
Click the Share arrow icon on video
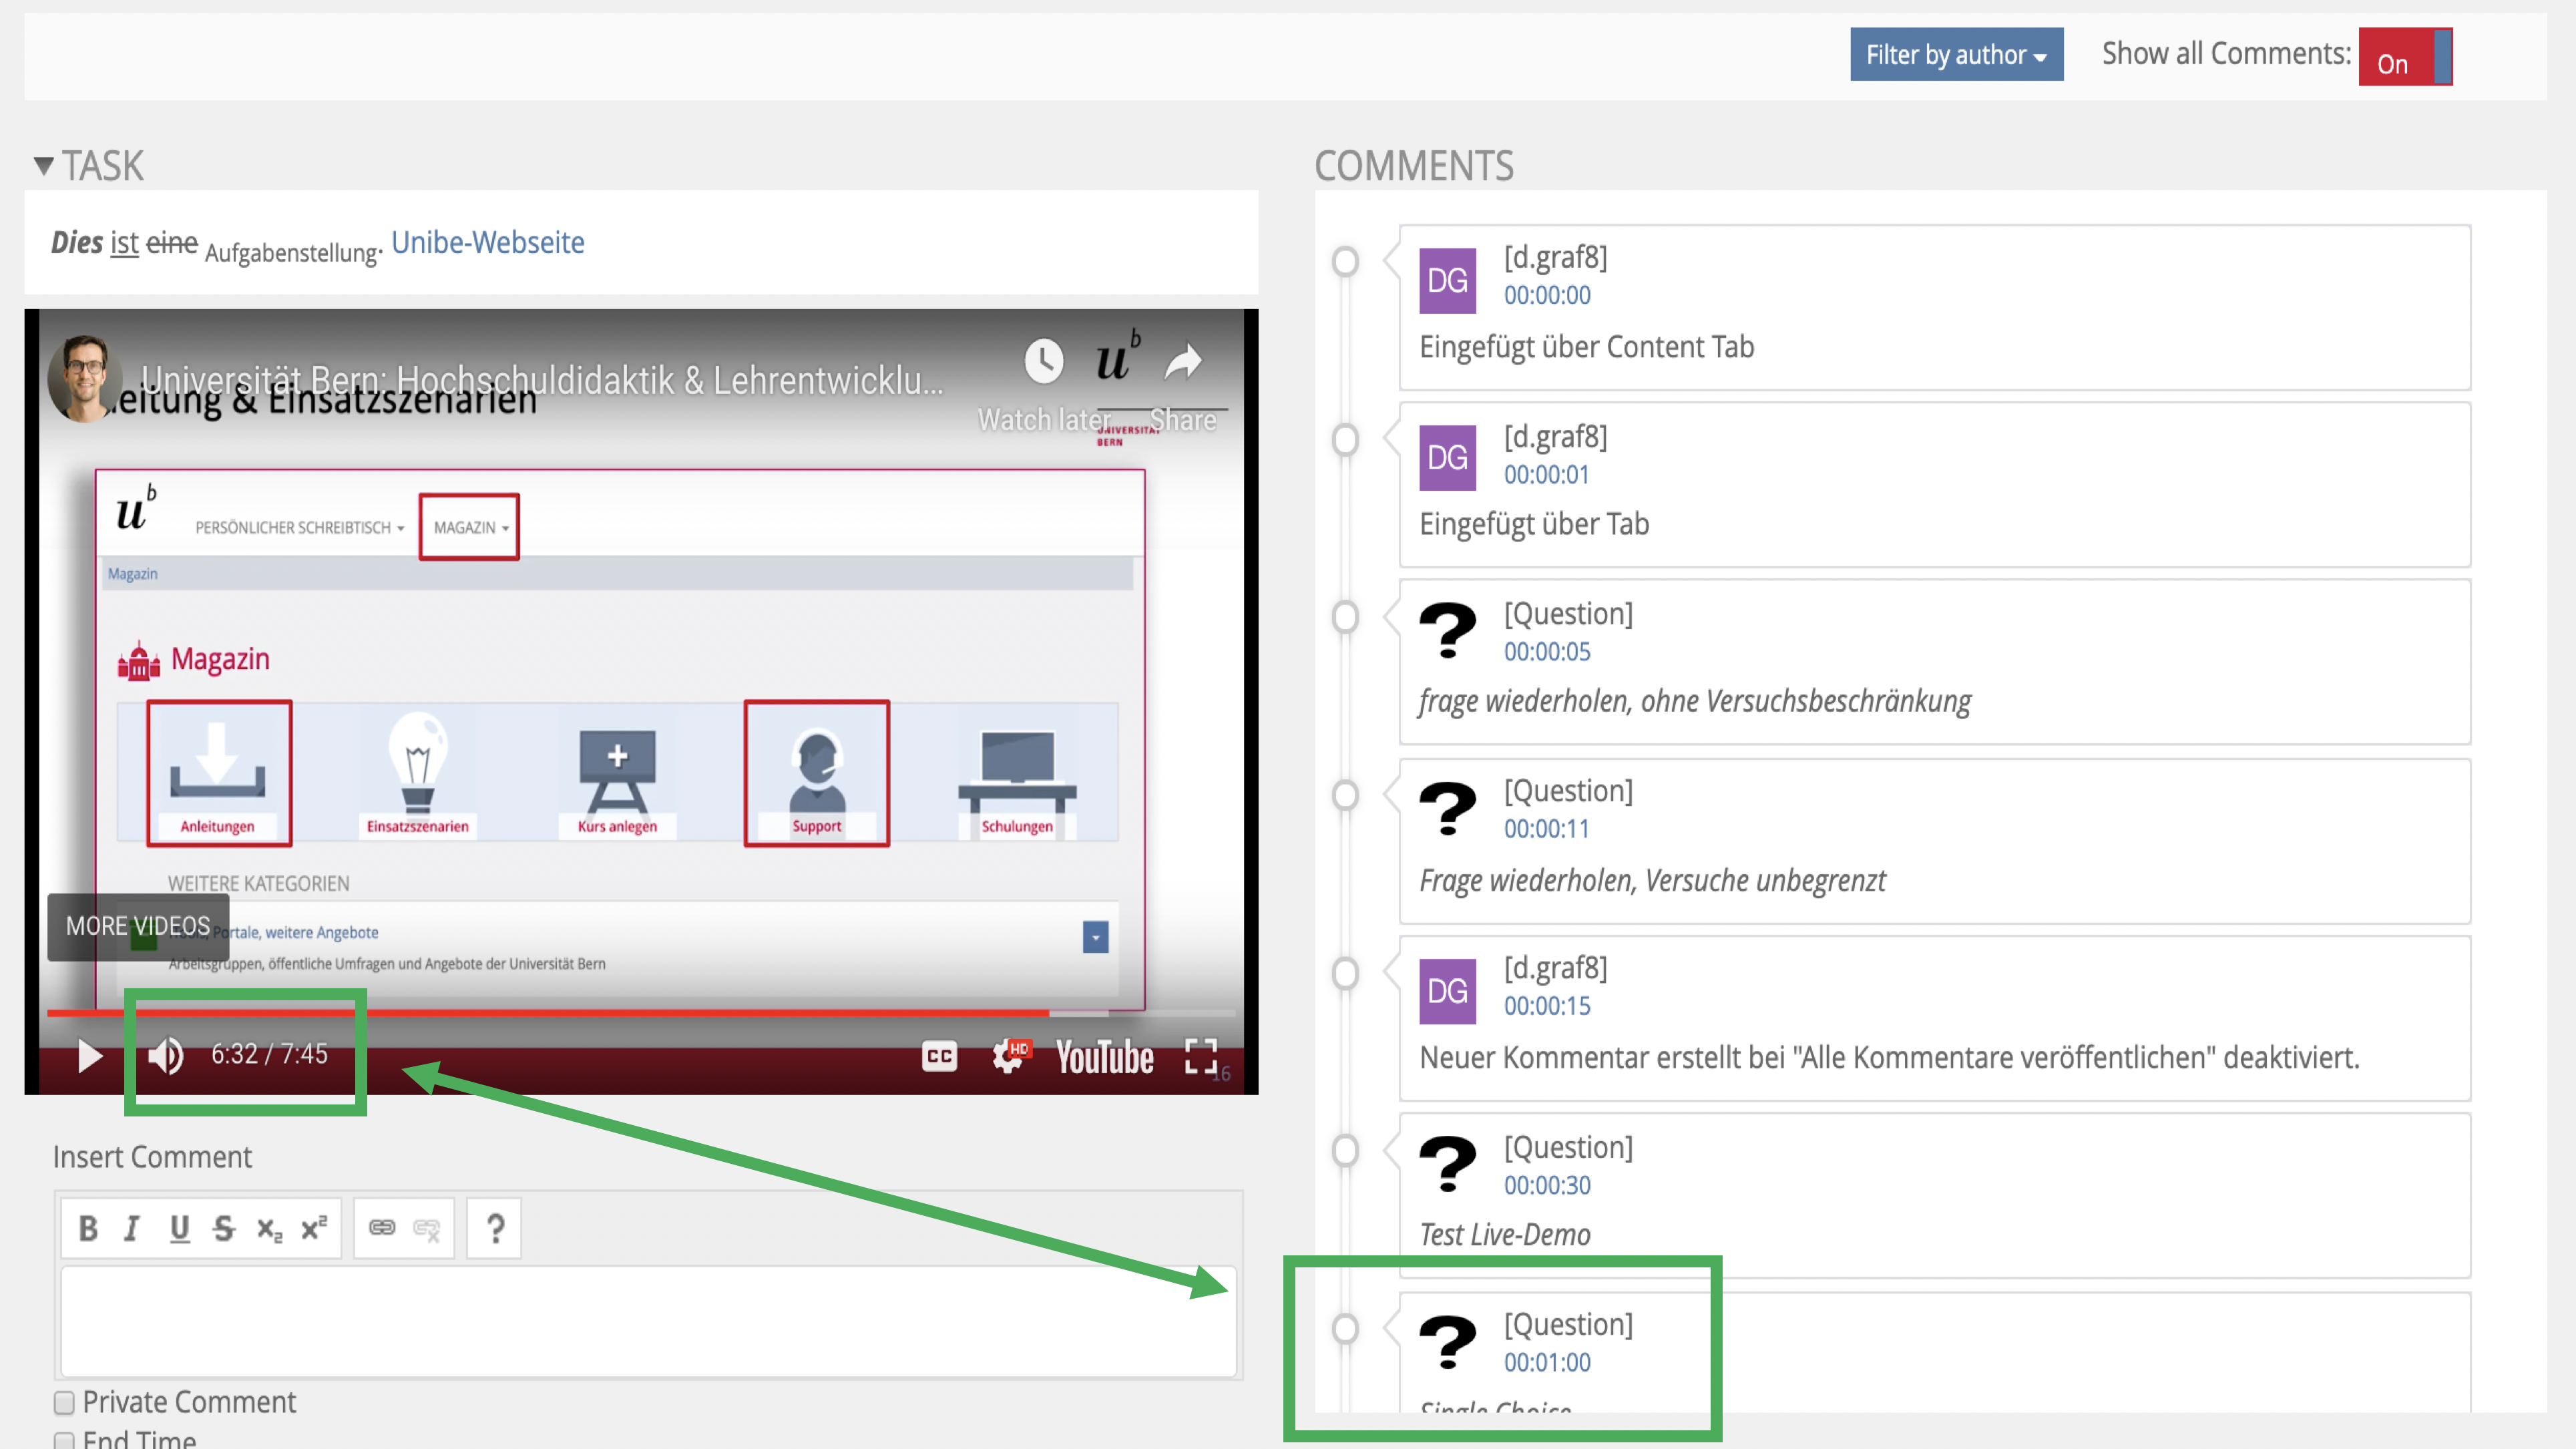pyautogui.click(x=1184, y=362)
